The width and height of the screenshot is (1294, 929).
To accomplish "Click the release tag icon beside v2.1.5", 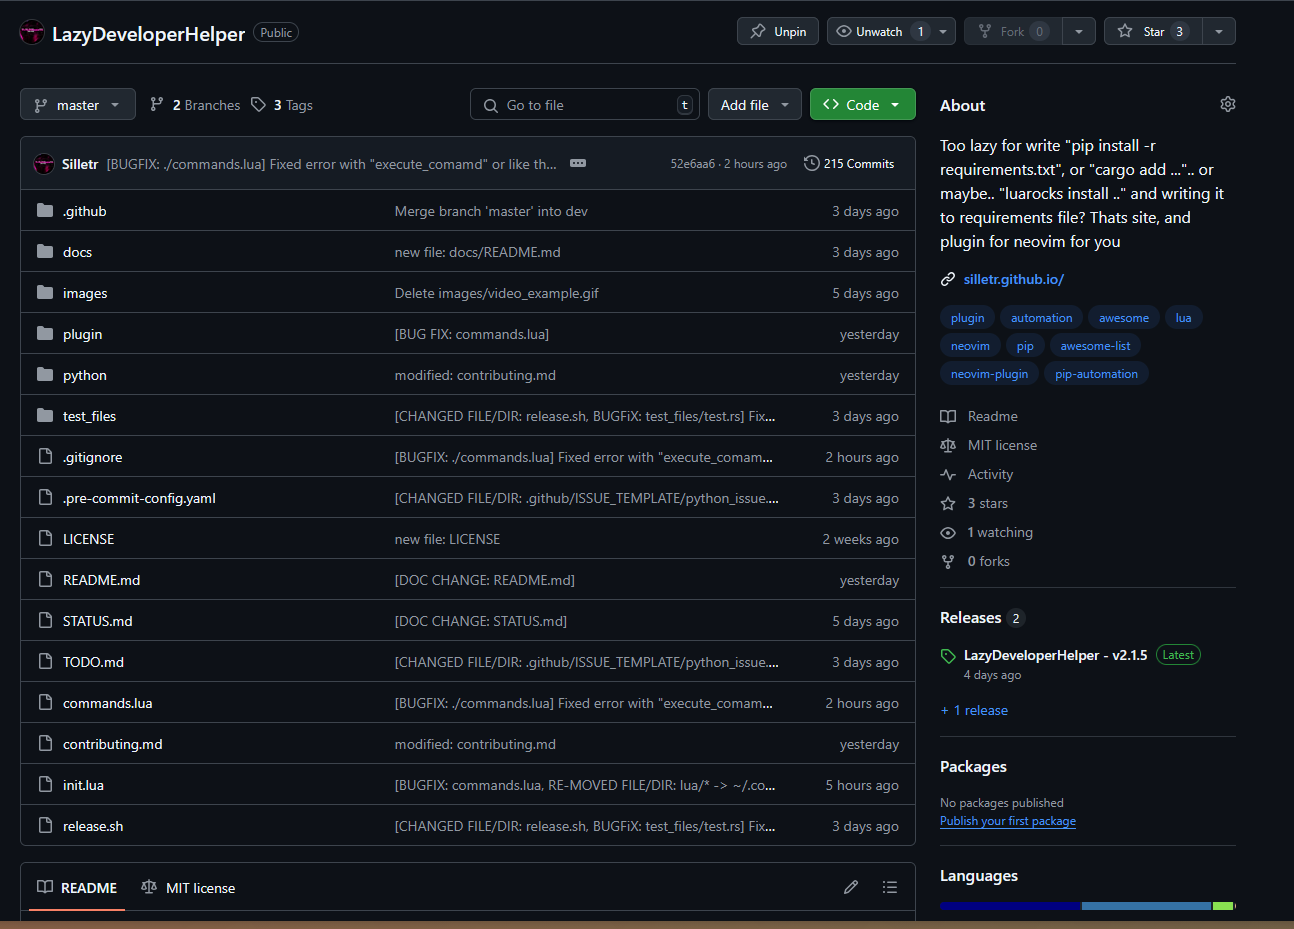I will tap(948, 656).
